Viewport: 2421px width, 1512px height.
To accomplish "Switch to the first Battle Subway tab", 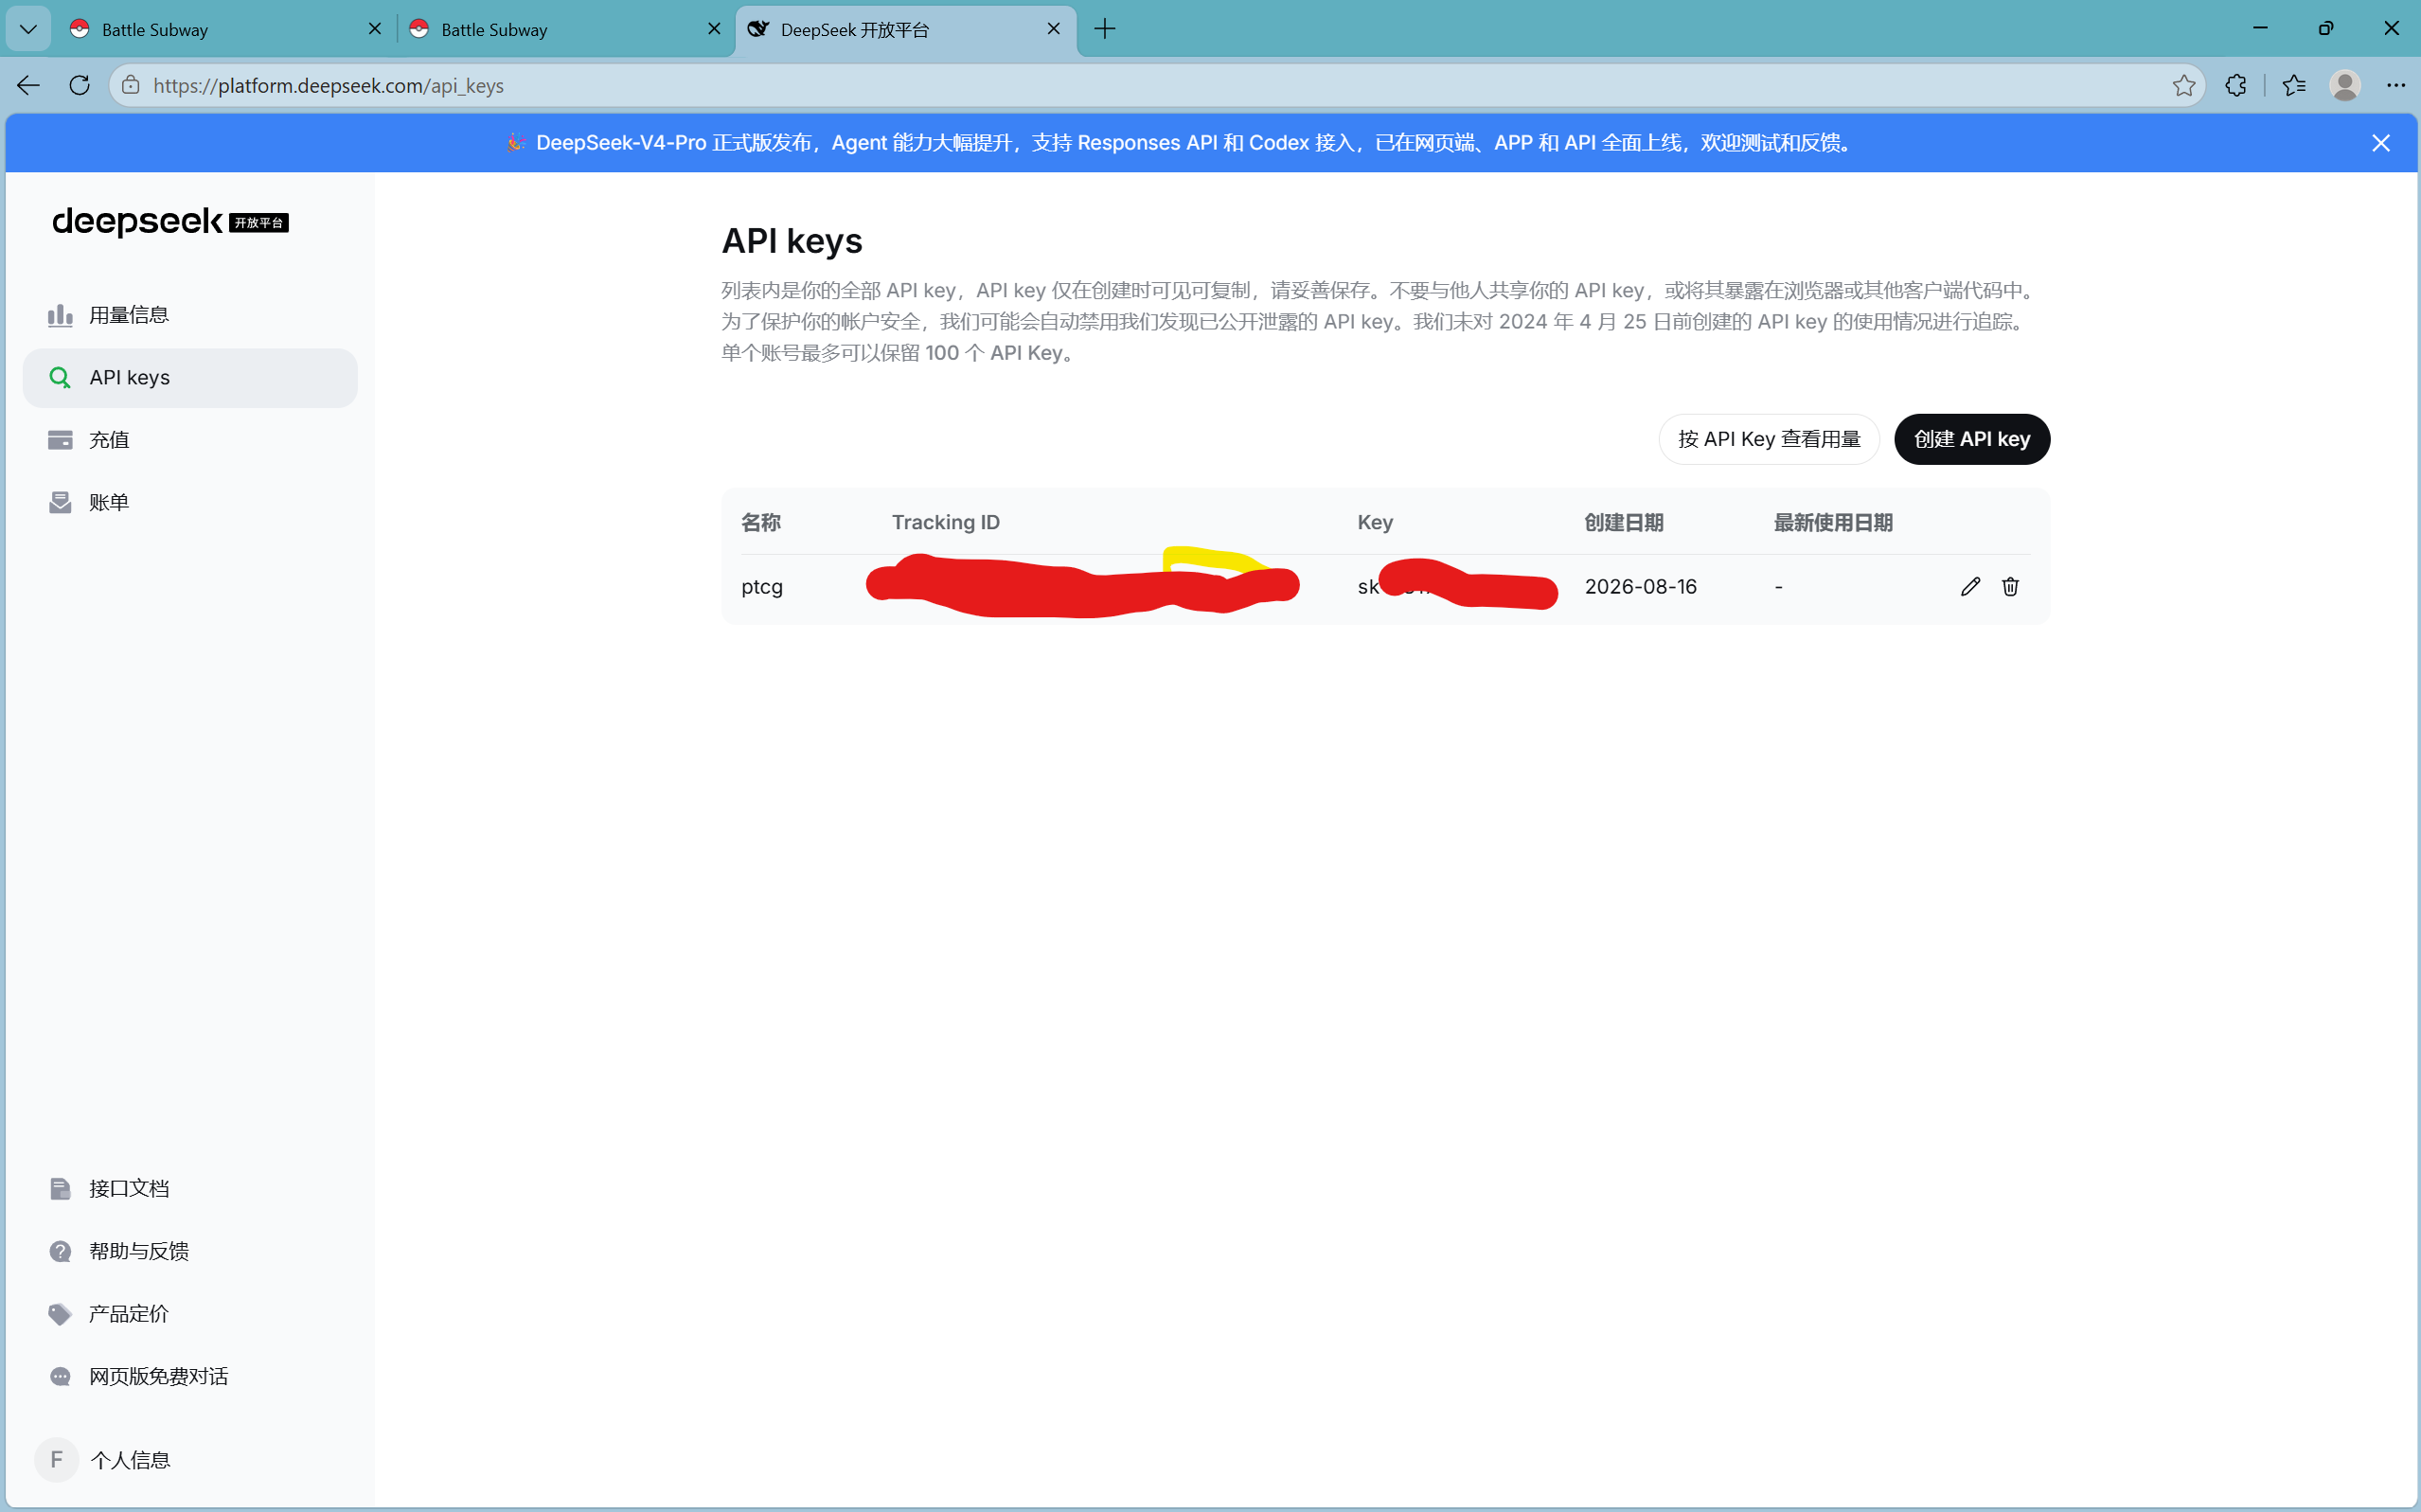I will point(225,29).
